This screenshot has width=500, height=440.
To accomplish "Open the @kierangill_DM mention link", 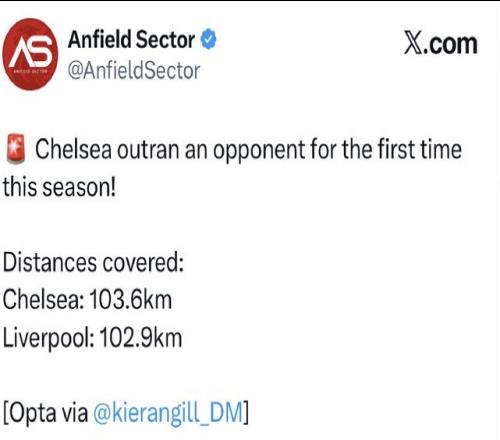I will [x=168, y=413].
